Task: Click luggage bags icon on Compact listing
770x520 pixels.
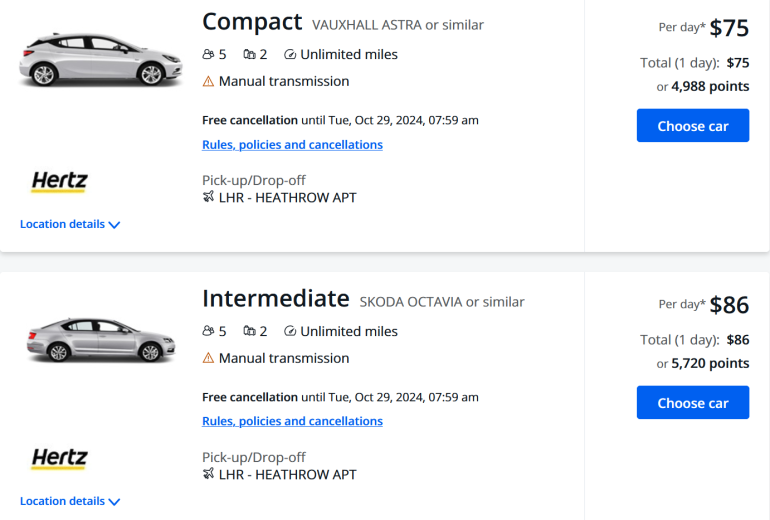Action: (249, 55)
